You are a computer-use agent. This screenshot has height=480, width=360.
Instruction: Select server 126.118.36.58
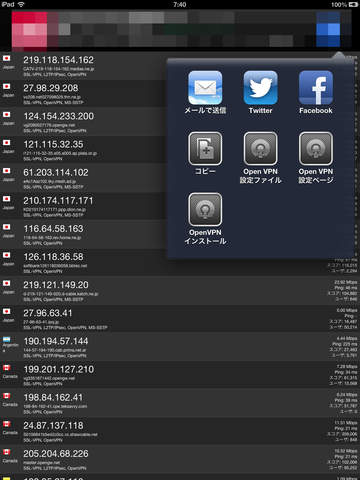[x=180, y=263]
